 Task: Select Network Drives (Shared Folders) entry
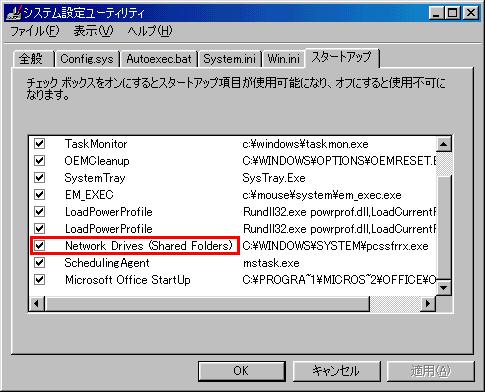[149, 246]
